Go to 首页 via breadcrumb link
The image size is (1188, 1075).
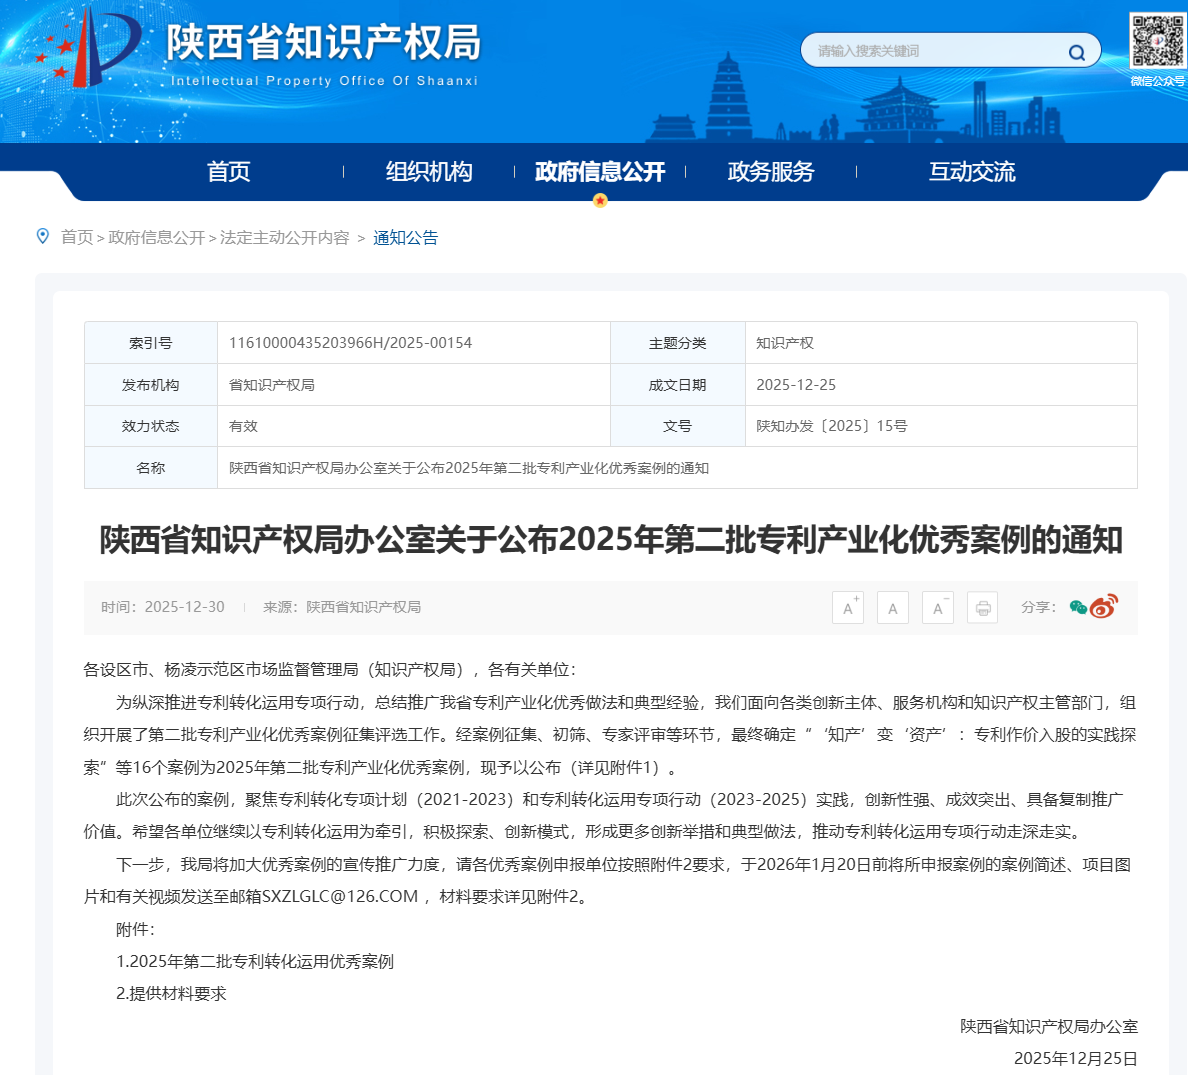pos(77,237)
